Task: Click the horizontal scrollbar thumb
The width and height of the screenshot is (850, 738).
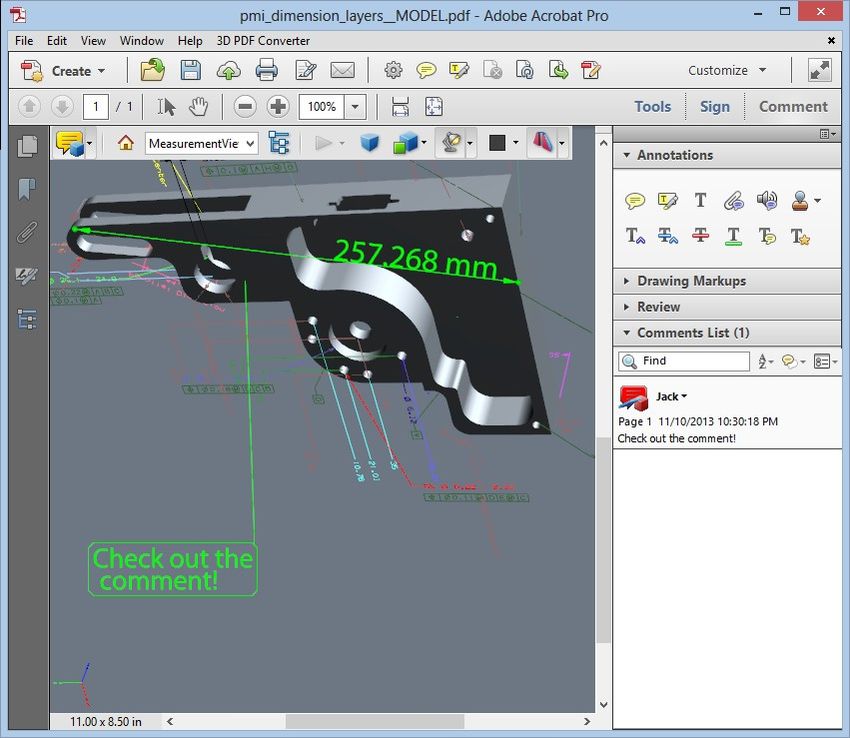Action: click(x=375, y=722)
